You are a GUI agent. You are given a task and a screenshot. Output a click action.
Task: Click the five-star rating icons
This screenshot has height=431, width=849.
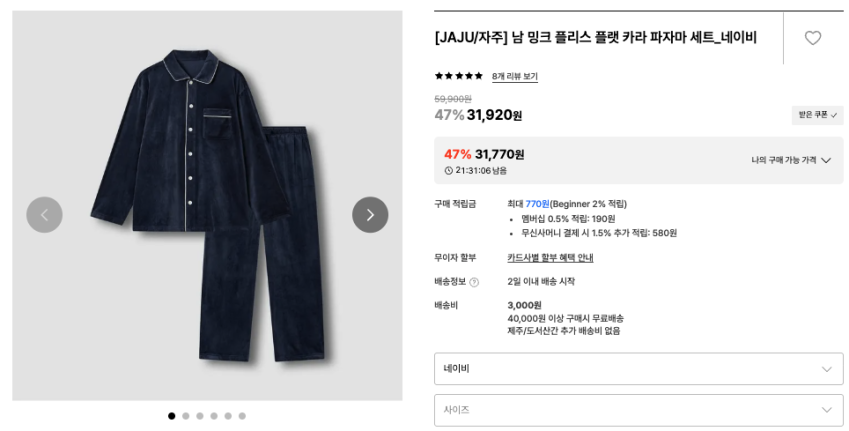click(458, 76)
